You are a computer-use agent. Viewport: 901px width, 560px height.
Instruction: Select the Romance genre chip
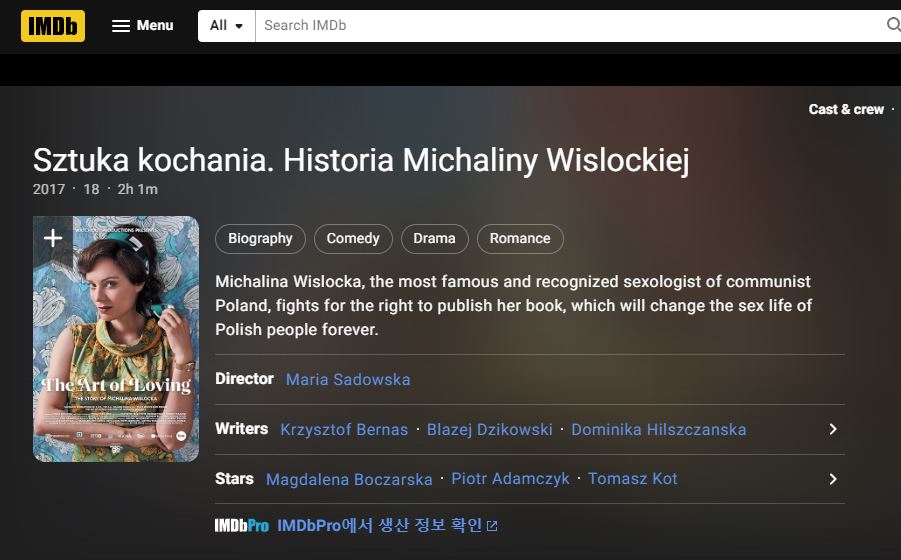click(520, 238)
